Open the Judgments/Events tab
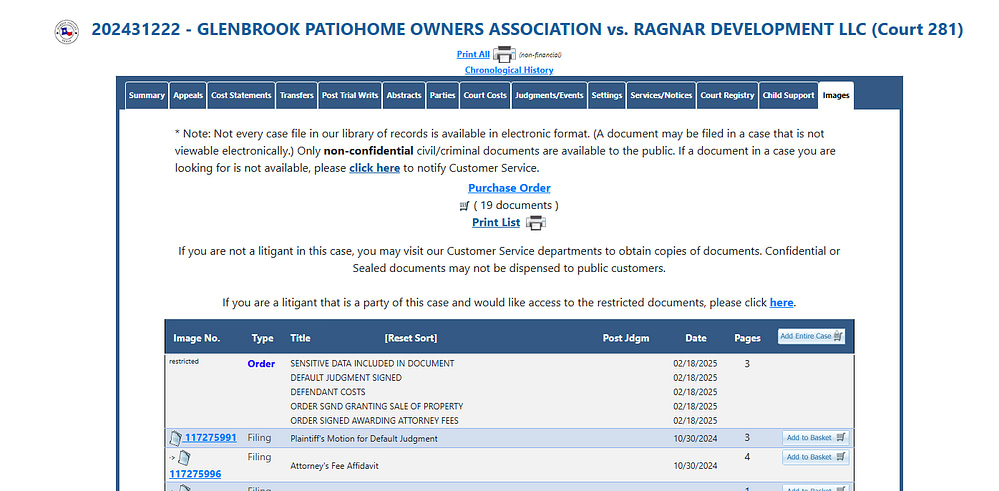Screen dimensions: 999x491 pyautogui.click(x=549, y=96)
